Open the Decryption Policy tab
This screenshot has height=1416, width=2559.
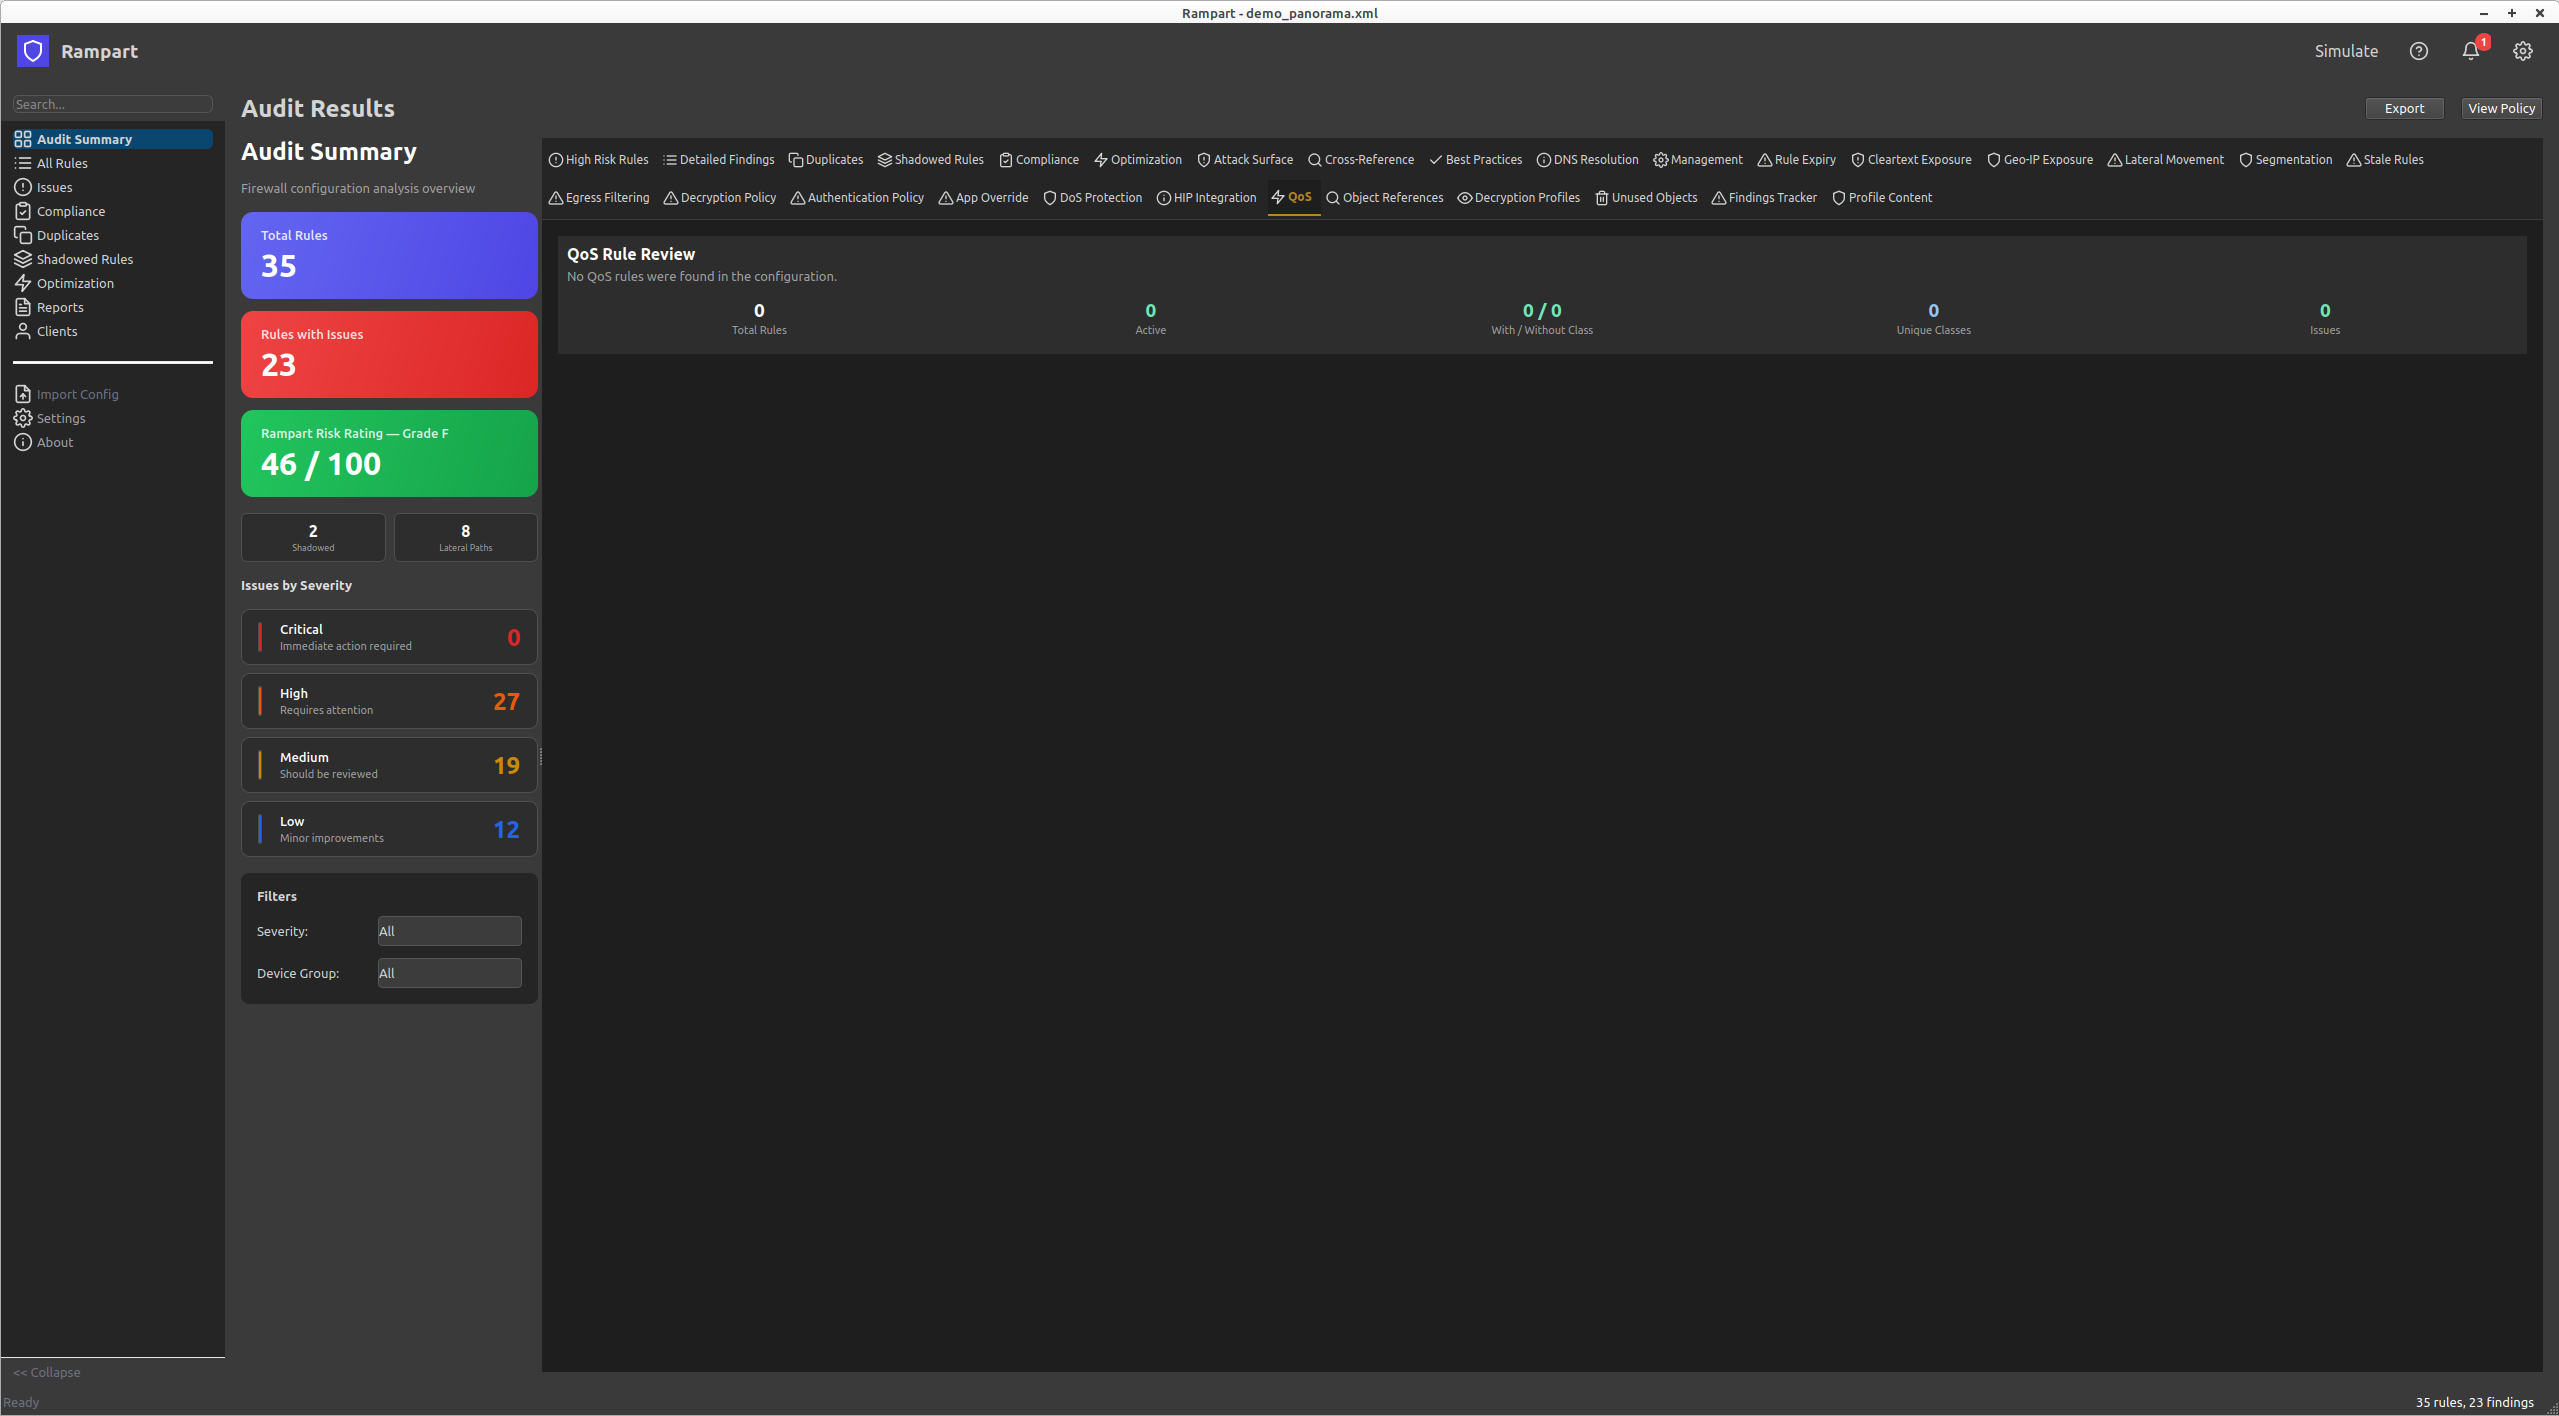720,198
